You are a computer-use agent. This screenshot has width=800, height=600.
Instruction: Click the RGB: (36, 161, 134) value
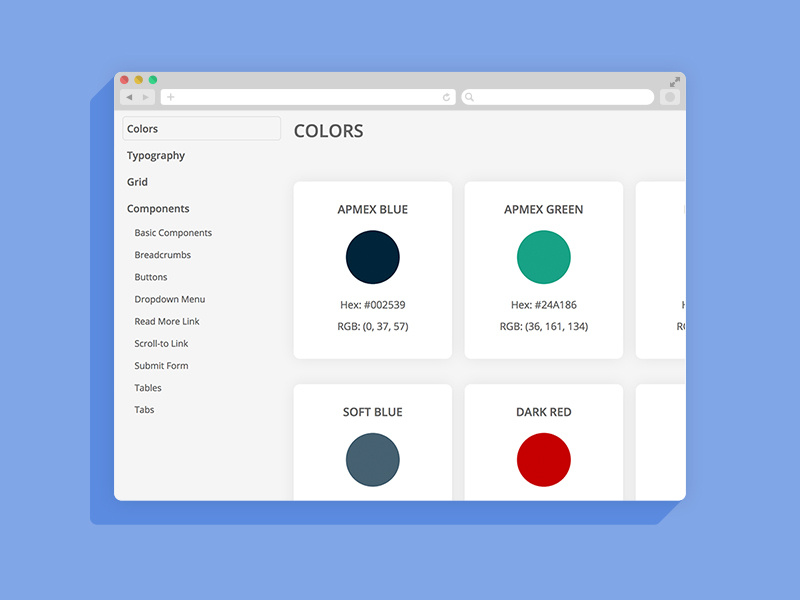pos(544,327)
